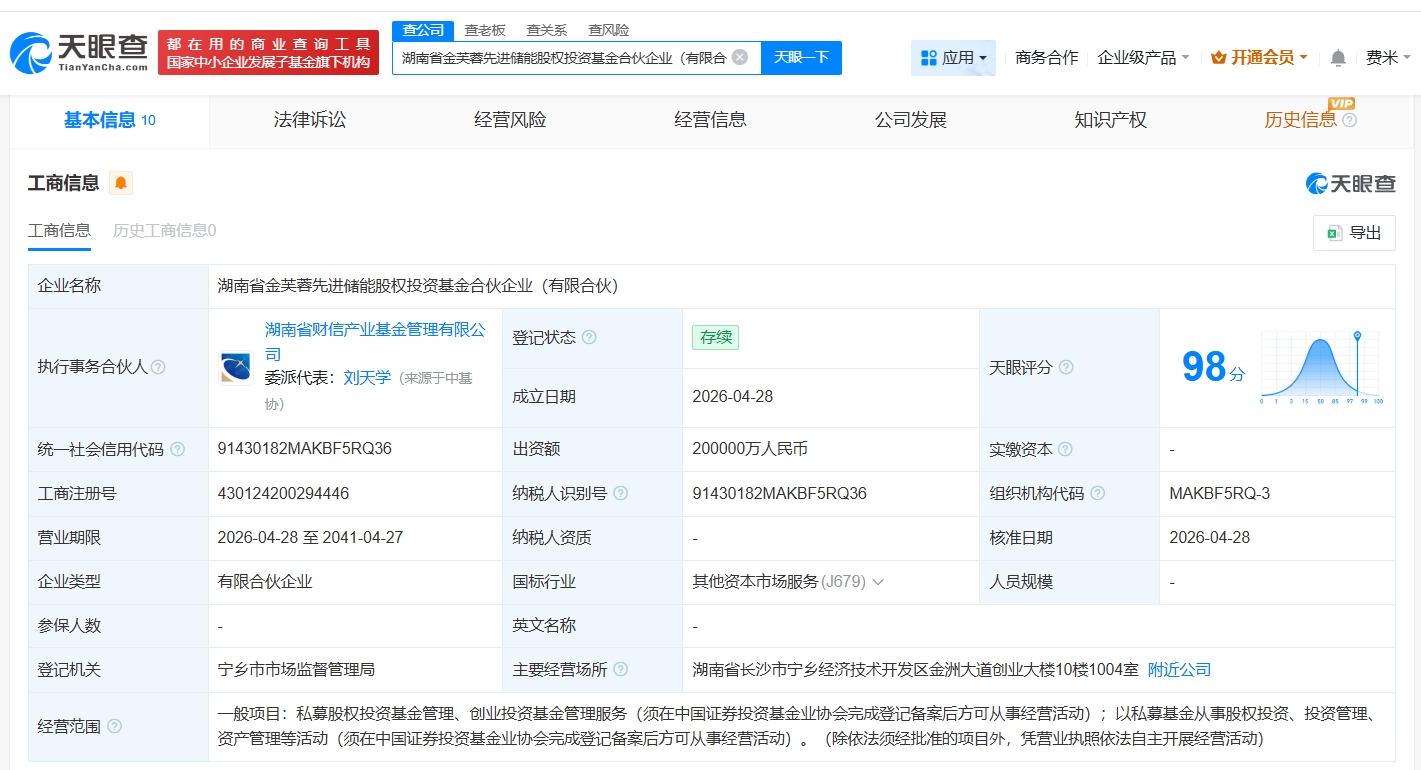Screen dimensions: 1421x770
Task: Click the 湖南省财信产业基金 company logo thumbnail
Action: tap(236, 368)
